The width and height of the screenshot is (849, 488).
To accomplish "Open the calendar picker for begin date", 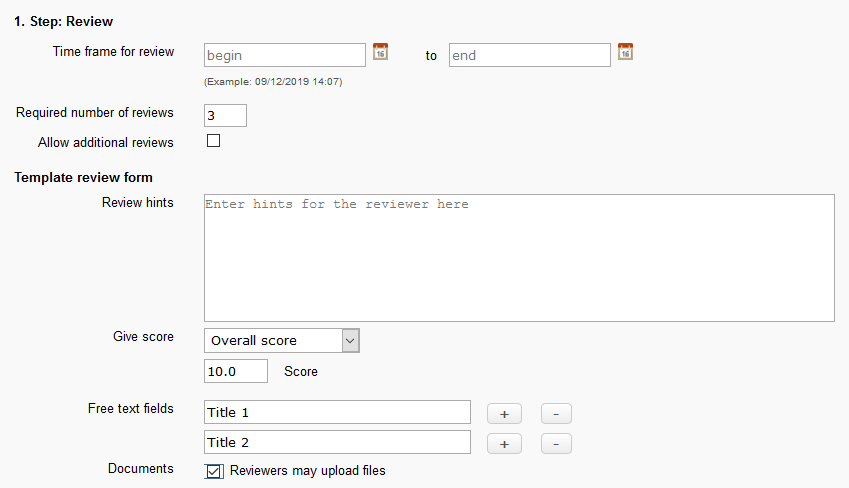I will [x=380, y=52].
